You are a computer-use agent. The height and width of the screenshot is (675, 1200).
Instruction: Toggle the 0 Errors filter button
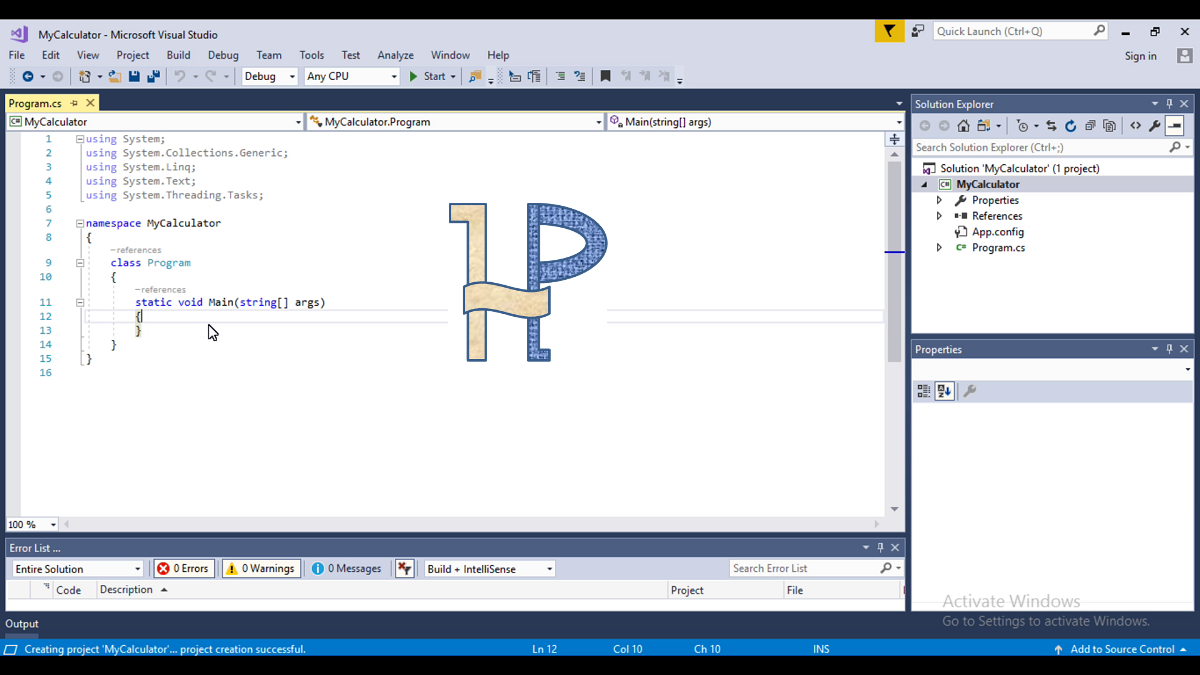[x=183, y=568]
